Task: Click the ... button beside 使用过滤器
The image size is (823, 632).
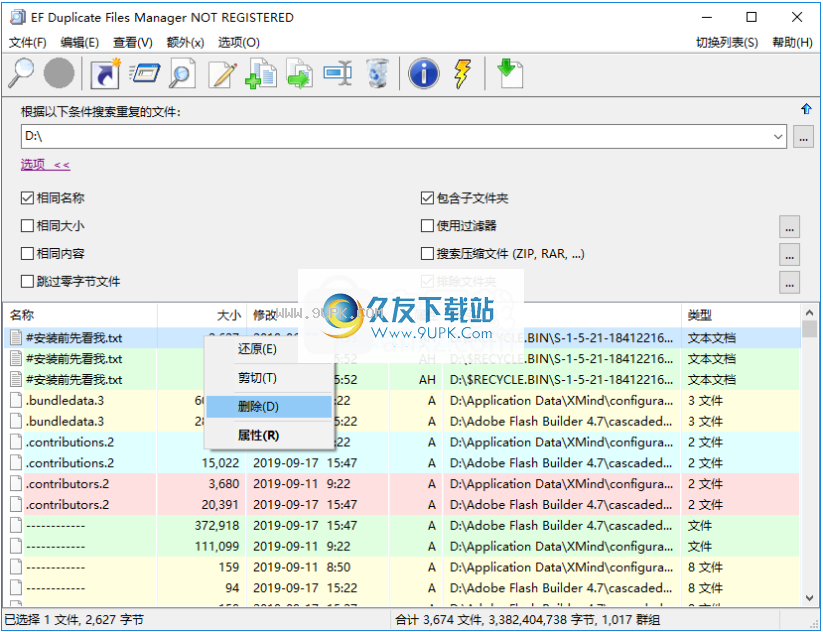Action: (x=789, y=226)
